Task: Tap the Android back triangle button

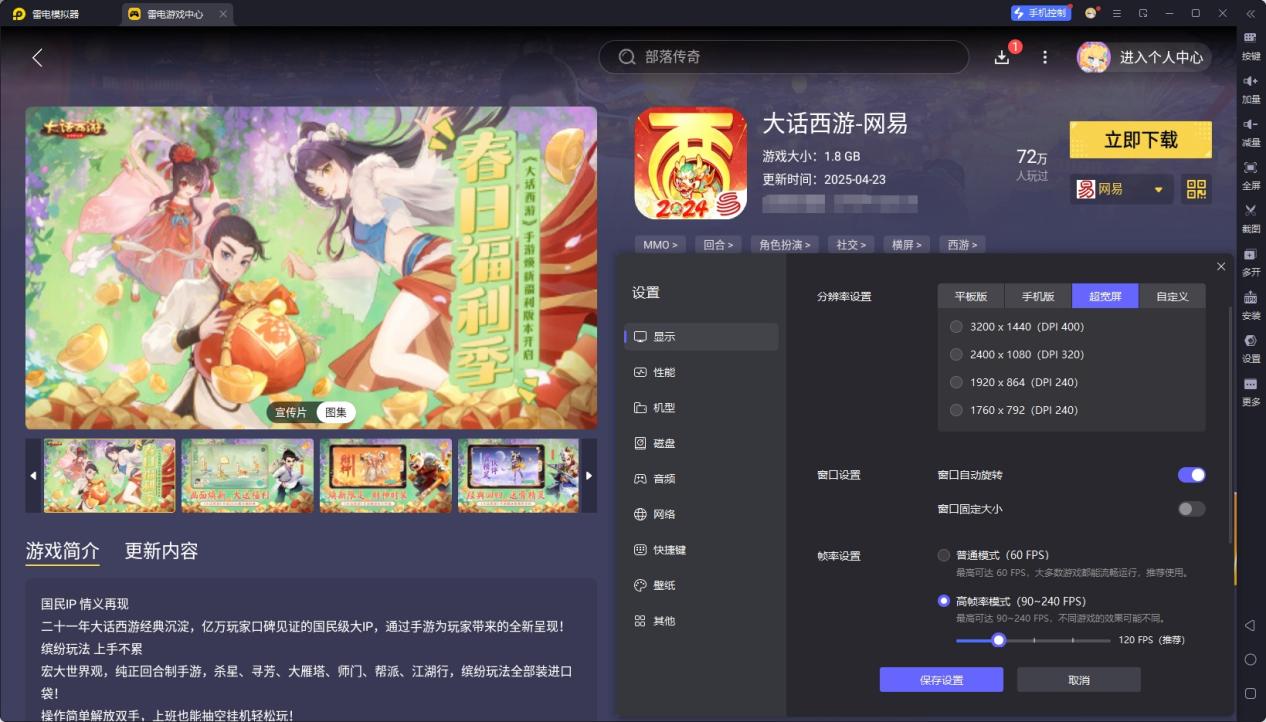Action: pos(1250,626)
